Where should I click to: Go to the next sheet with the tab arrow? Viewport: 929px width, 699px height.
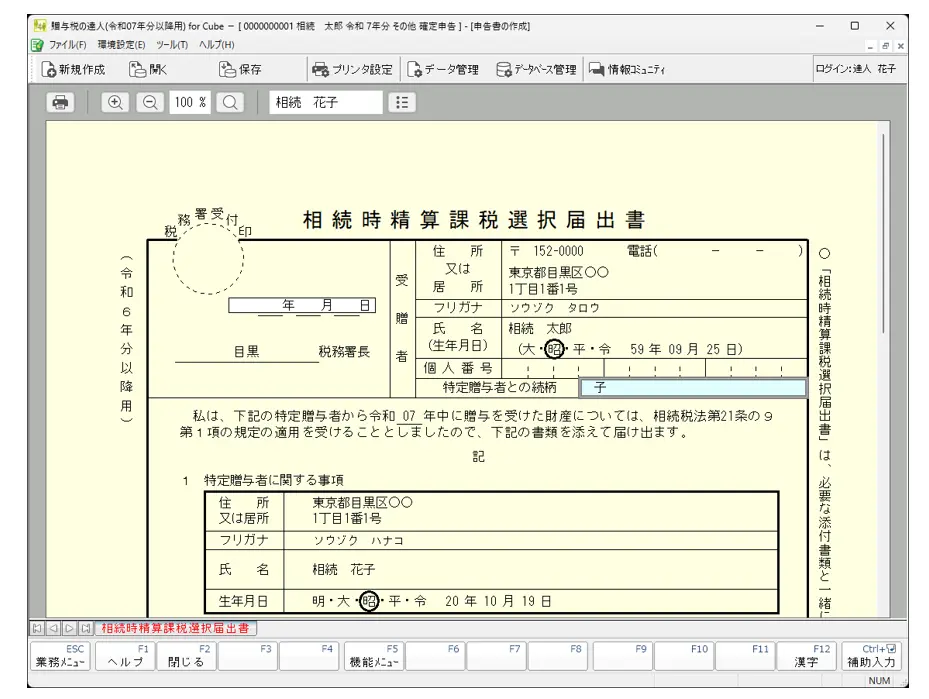(x=69, y=628)
